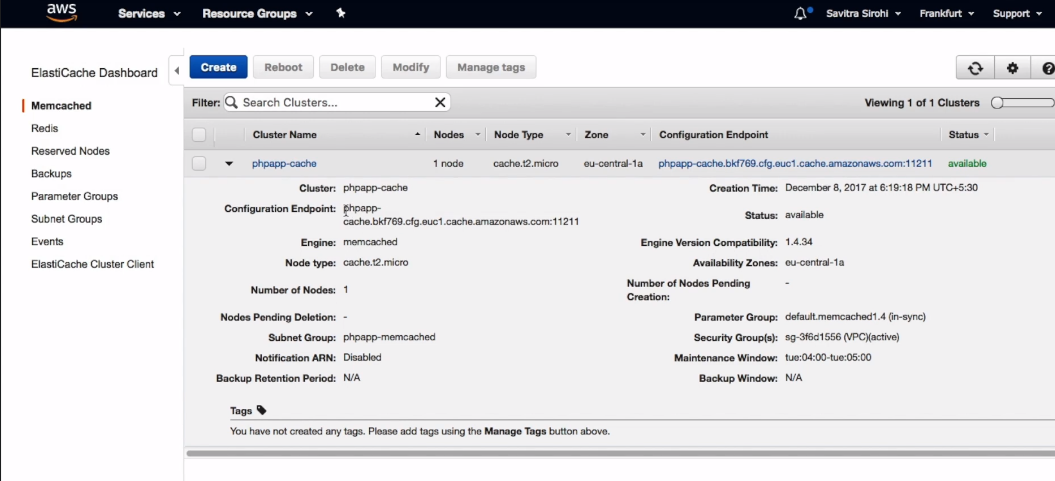Click the Modify button
This screenshot has height=481, width=1055.
[x=410, y=67]
